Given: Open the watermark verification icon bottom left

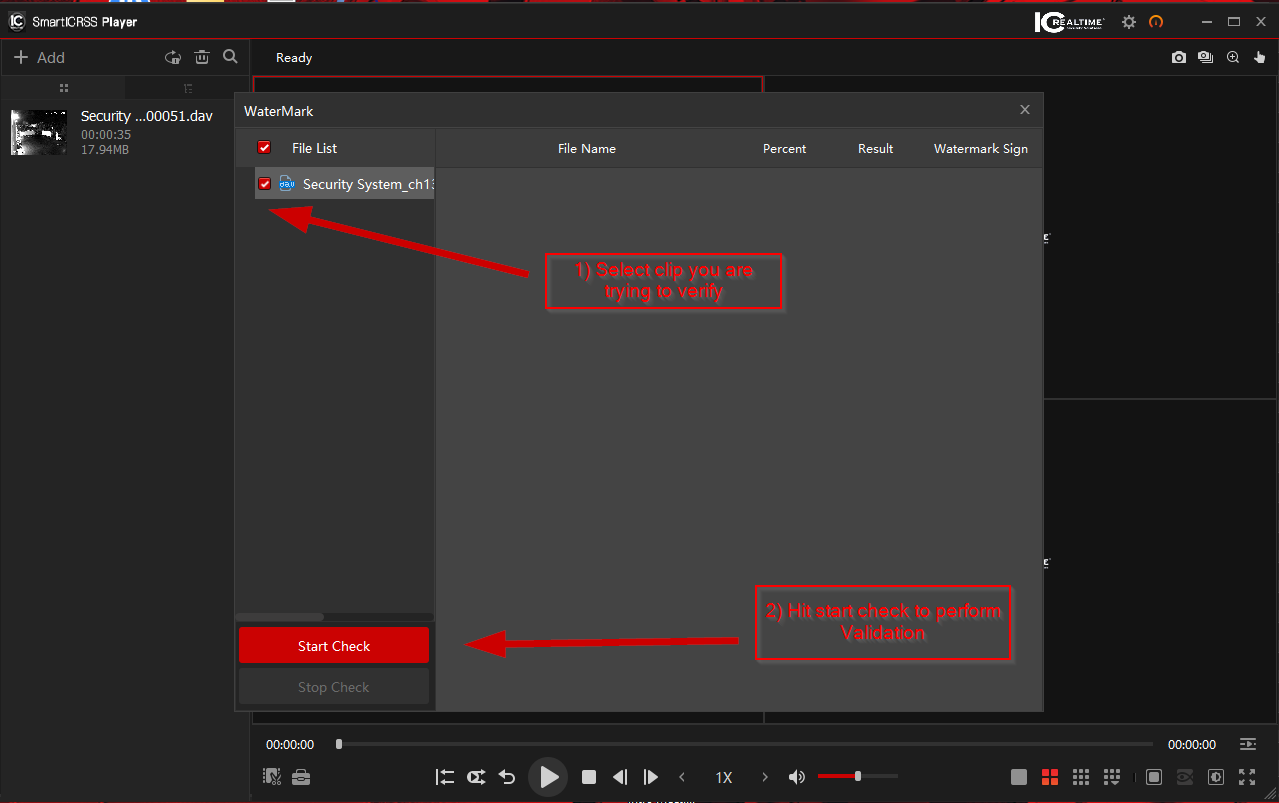Looking at the screenshot, I should (270, 776).
